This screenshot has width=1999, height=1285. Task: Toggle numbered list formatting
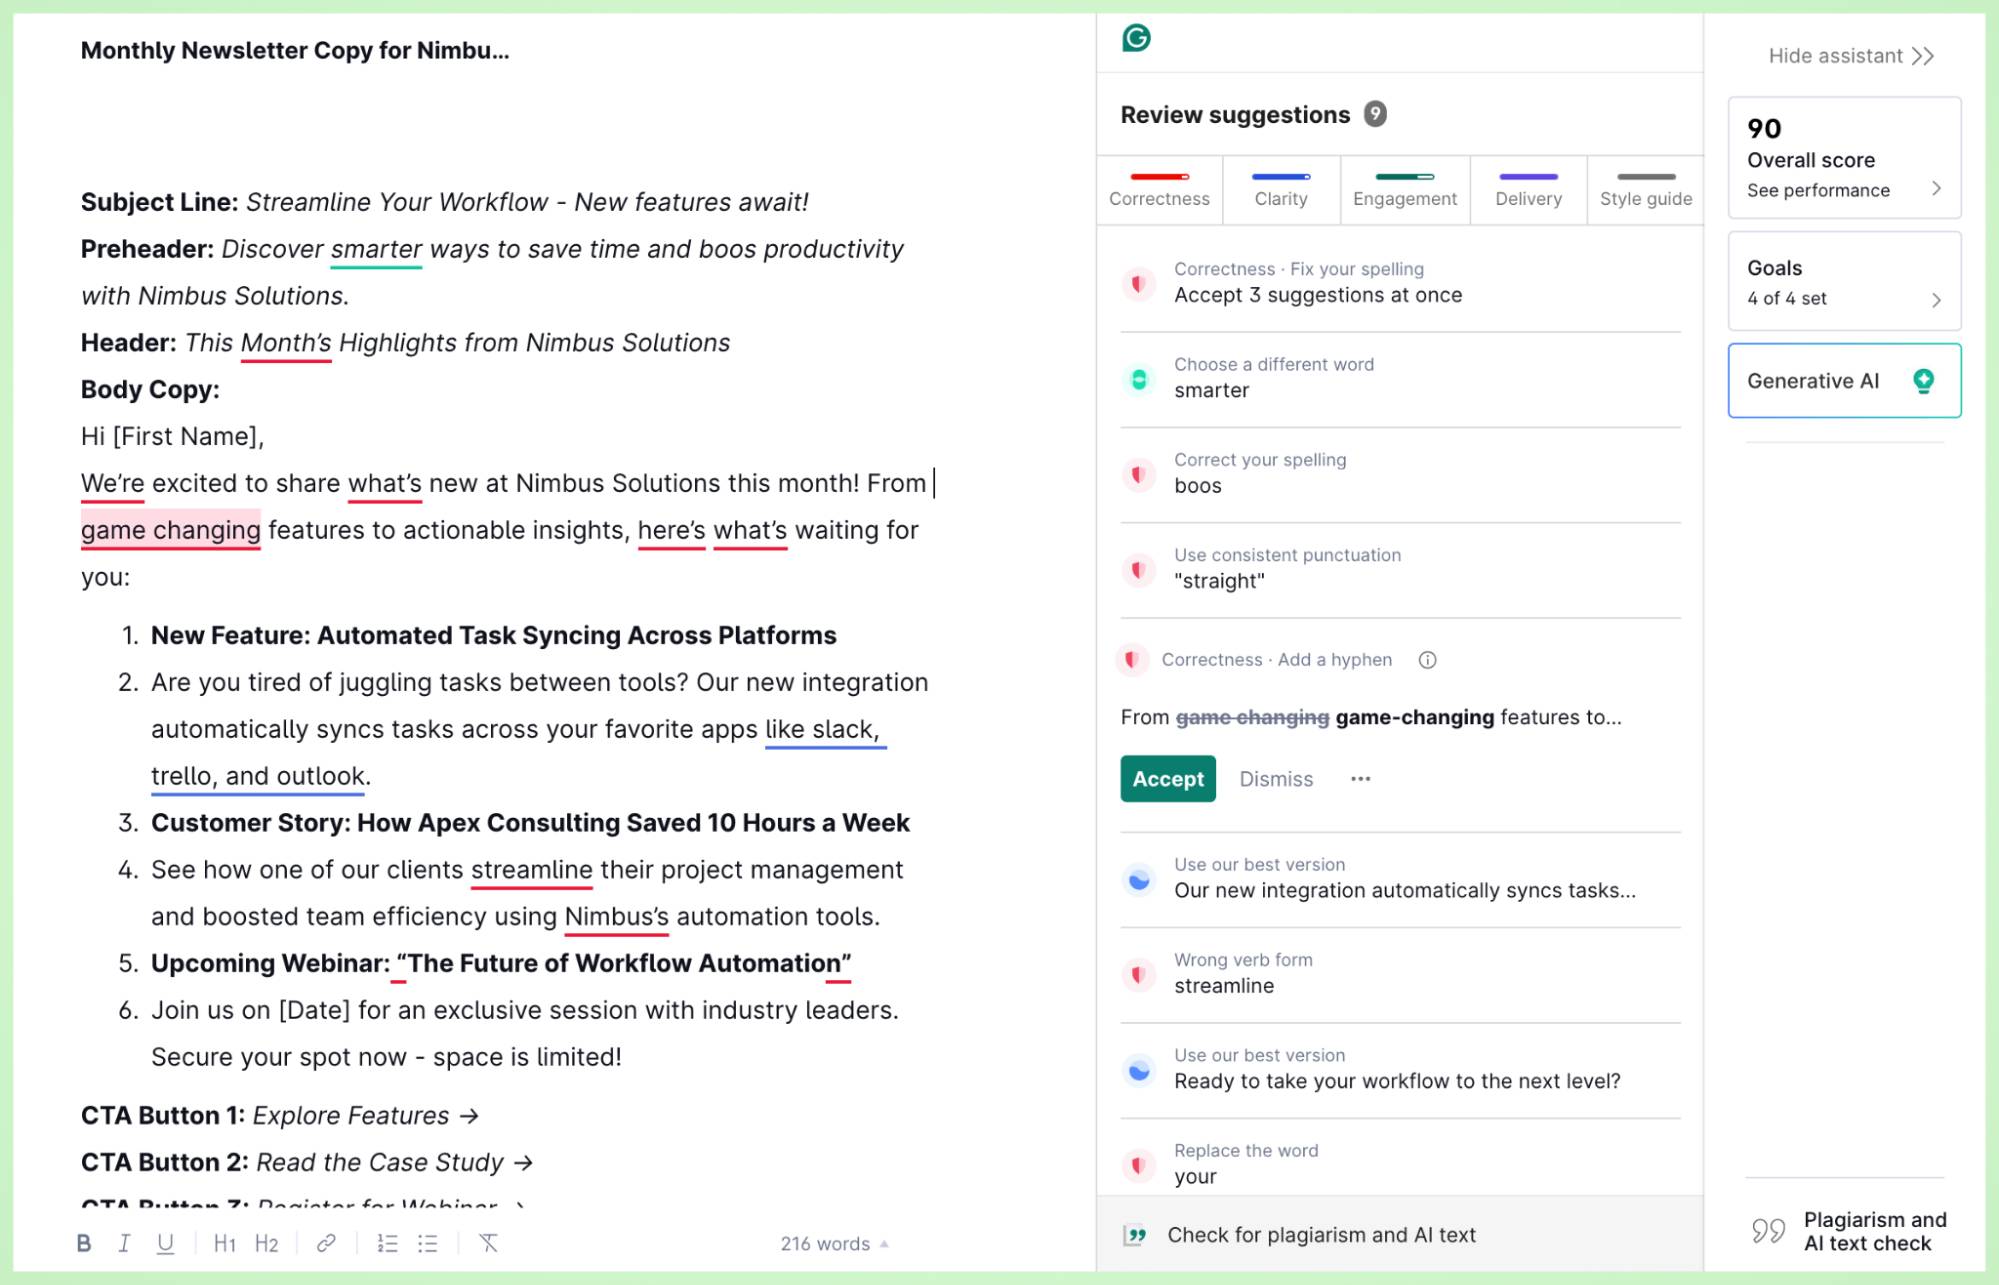click(x=387, y=1243)
